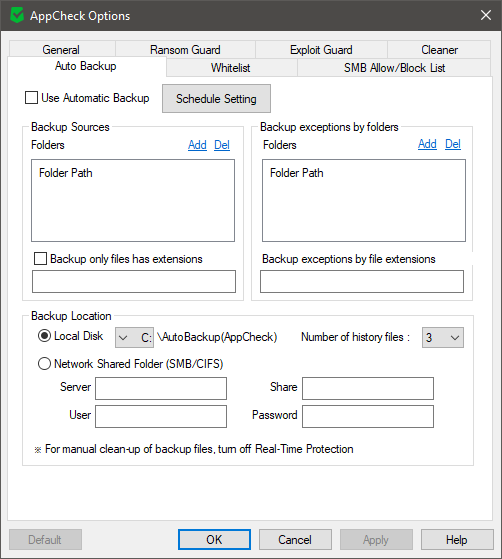Viewport: 502px width, 559px height.
Task: Click the manual clean-up note text
Action: tap(194, 449)
